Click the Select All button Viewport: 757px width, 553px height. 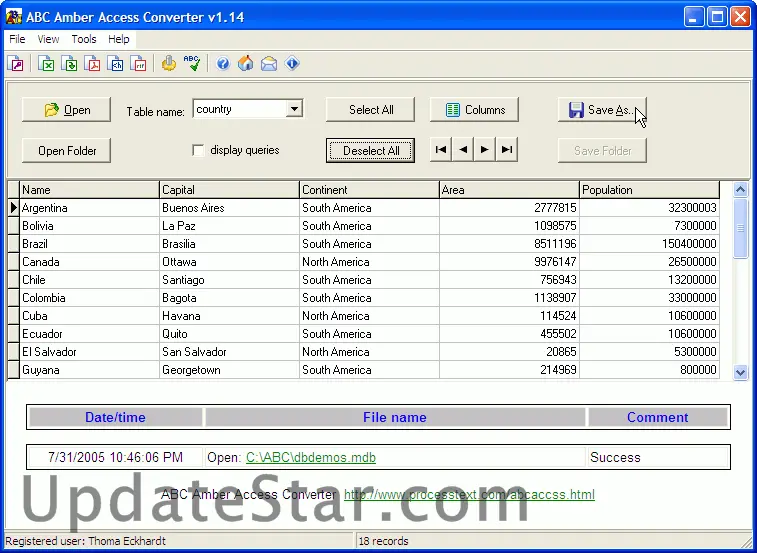pos(371,110)
